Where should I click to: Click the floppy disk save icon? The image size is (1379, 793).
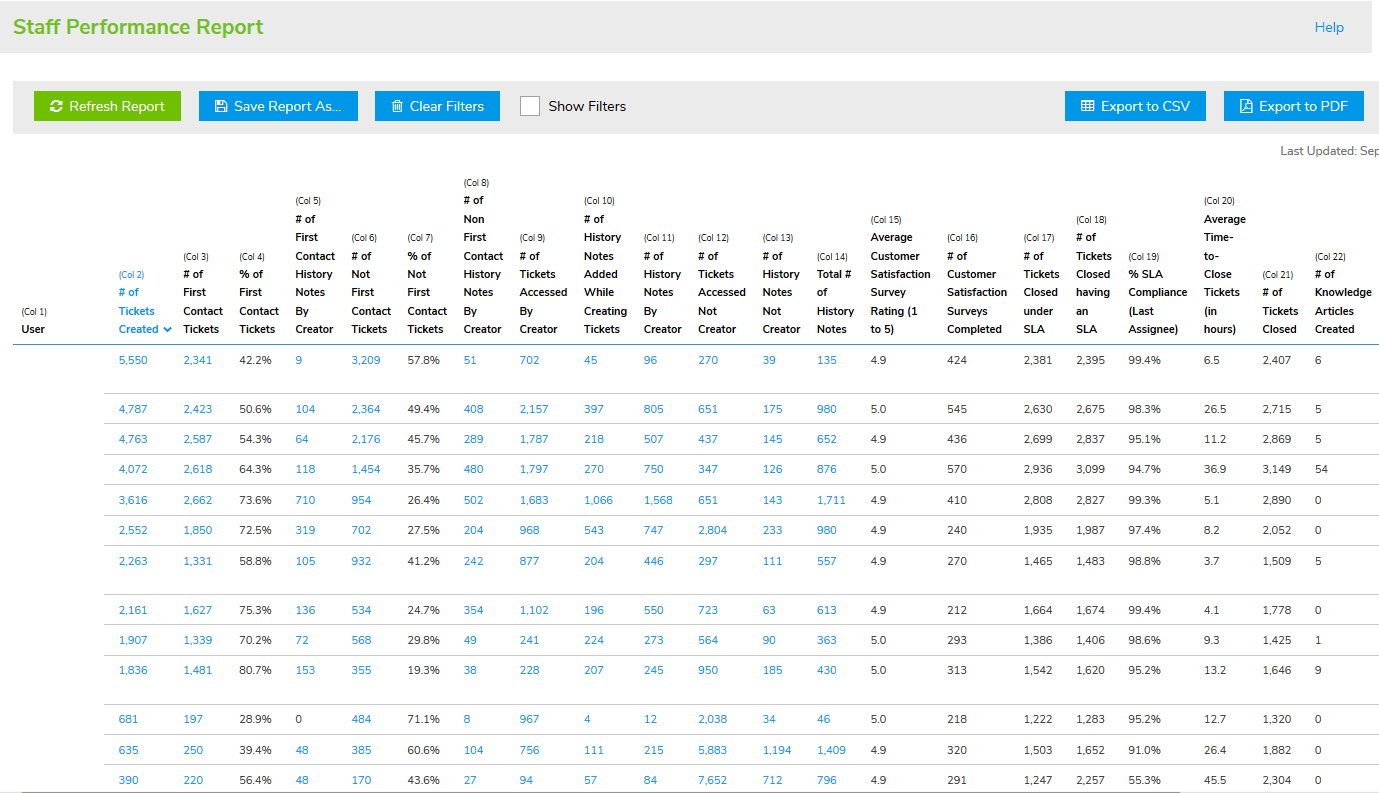[x=221, y=106]
